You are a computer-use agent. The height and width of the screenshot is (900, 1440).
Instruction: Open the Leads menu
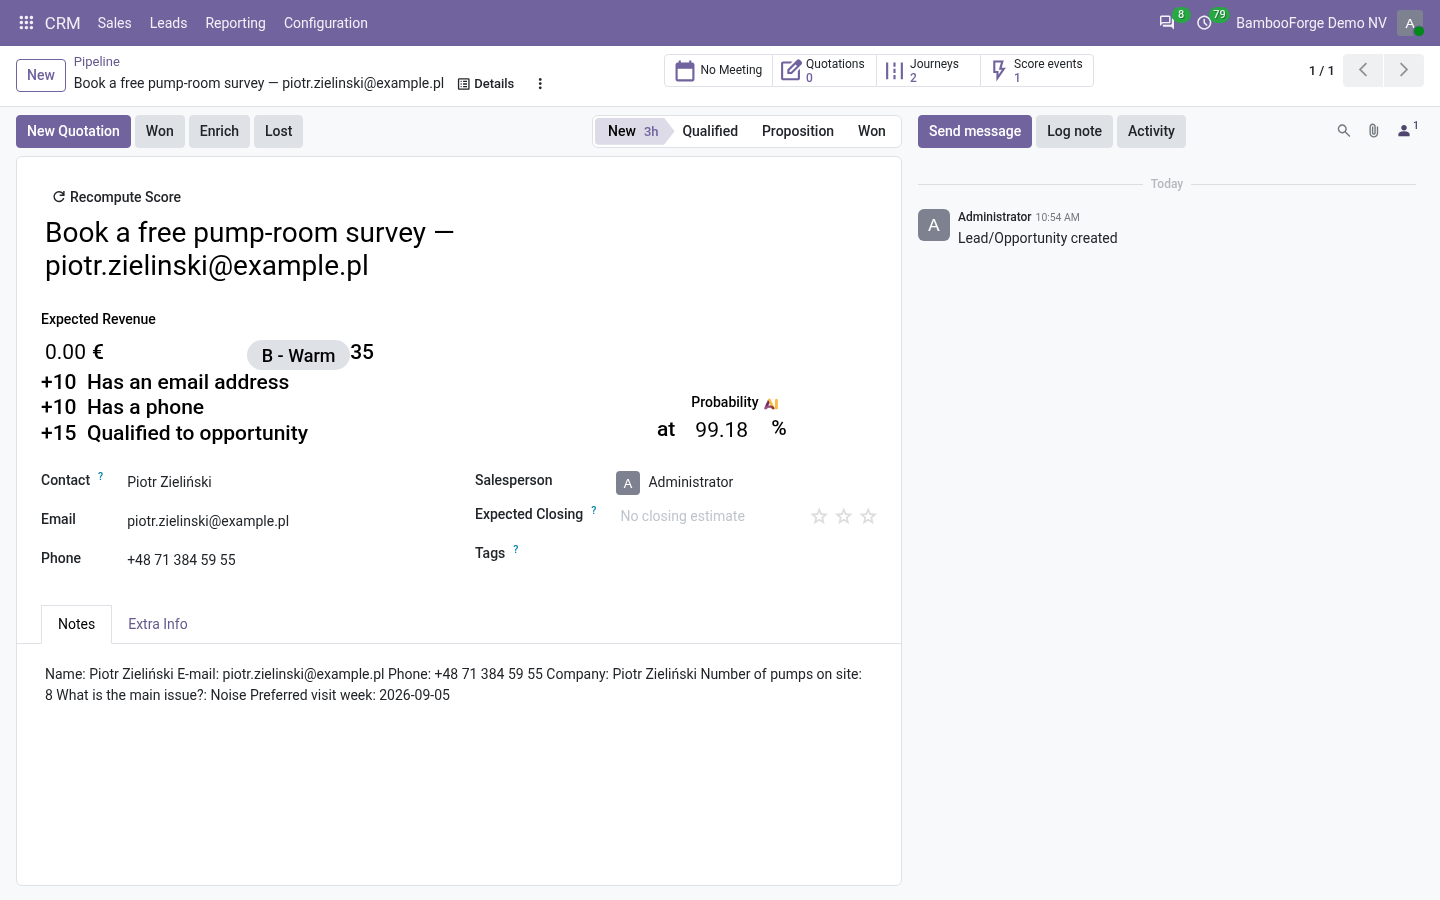click(168, 23)
